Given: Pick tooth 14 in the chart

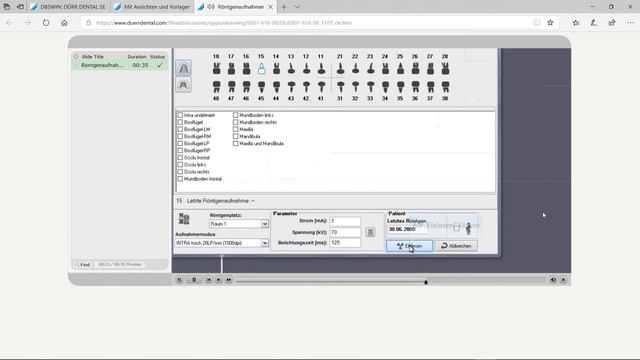Looking at the screenshot, I should click(x=276, y=69).
